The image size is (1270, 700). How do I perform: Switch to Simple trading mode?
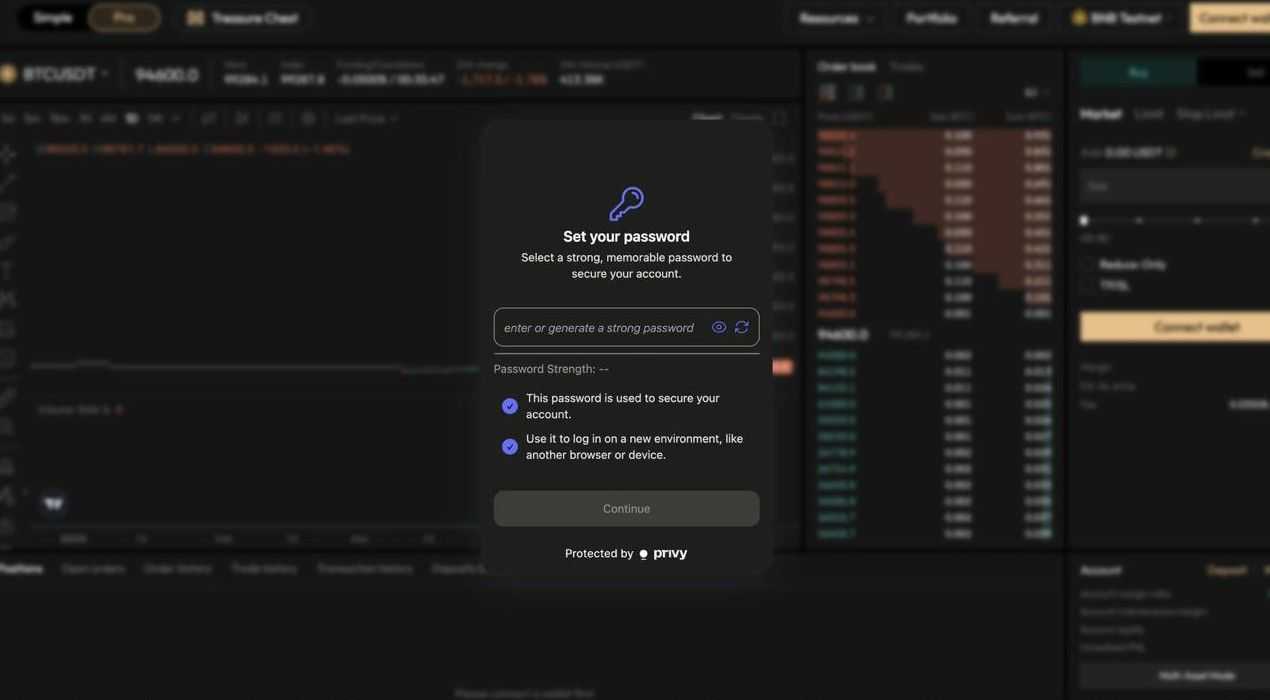(x=52, y=18)
